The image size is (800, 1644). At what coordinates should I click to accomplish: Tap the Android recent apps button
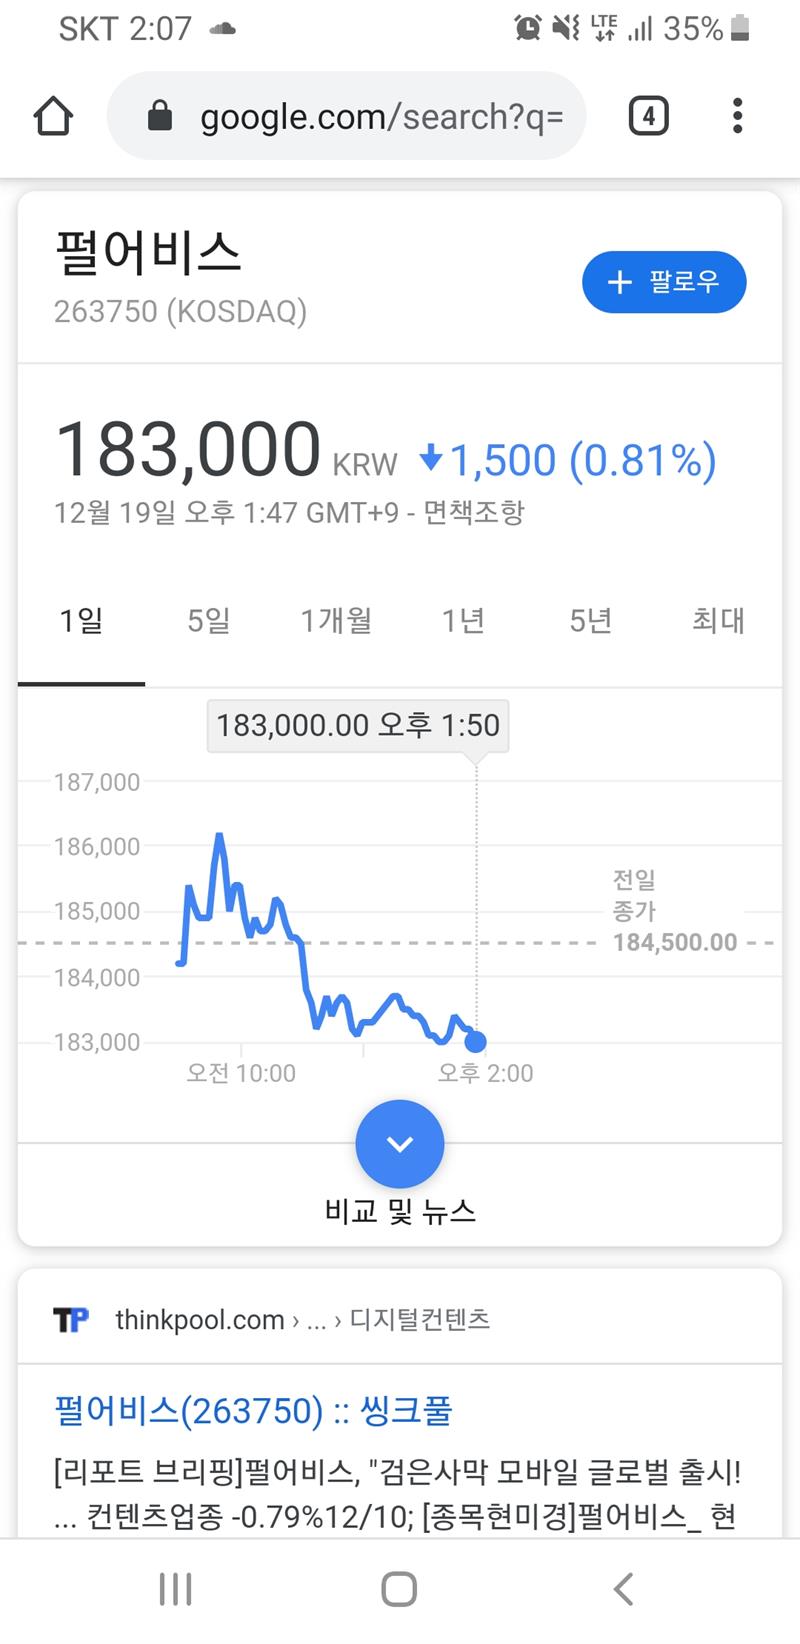click(x=176, y=1589)
